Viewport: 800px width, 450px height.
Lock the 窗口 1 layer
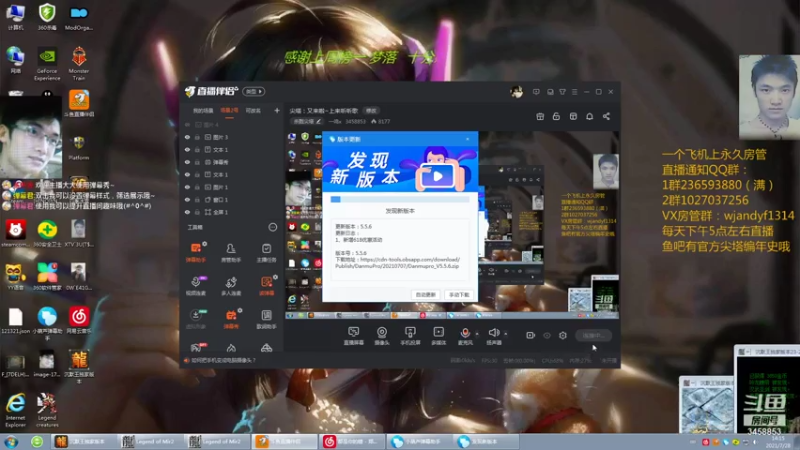coord(197,199)
